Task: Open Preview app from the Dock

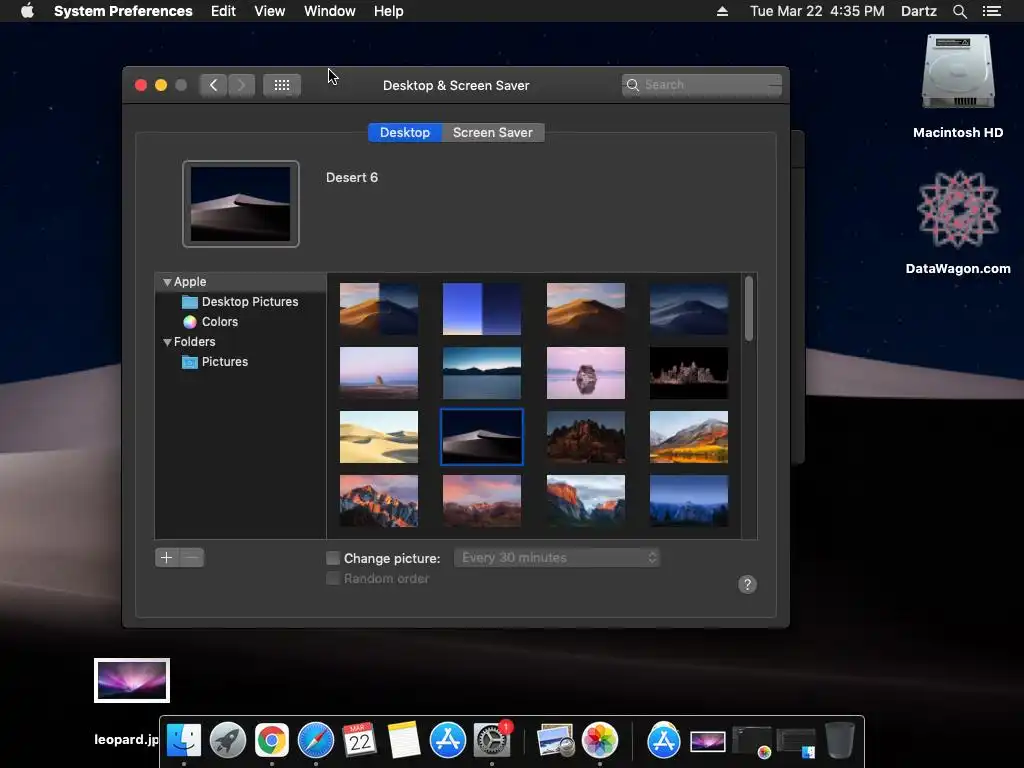Action: pos(555,740)
